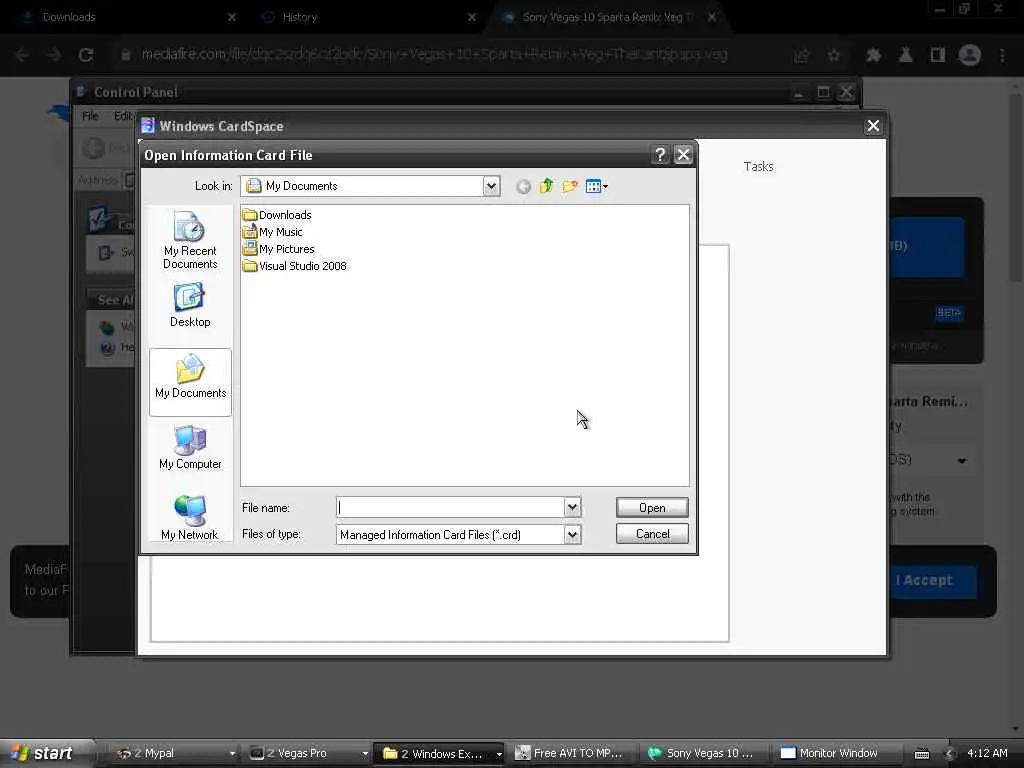This screenshot has width=1024, height=768.
Task: Click I Accept on Mediafire banner
Action: (x=923, y=580)
